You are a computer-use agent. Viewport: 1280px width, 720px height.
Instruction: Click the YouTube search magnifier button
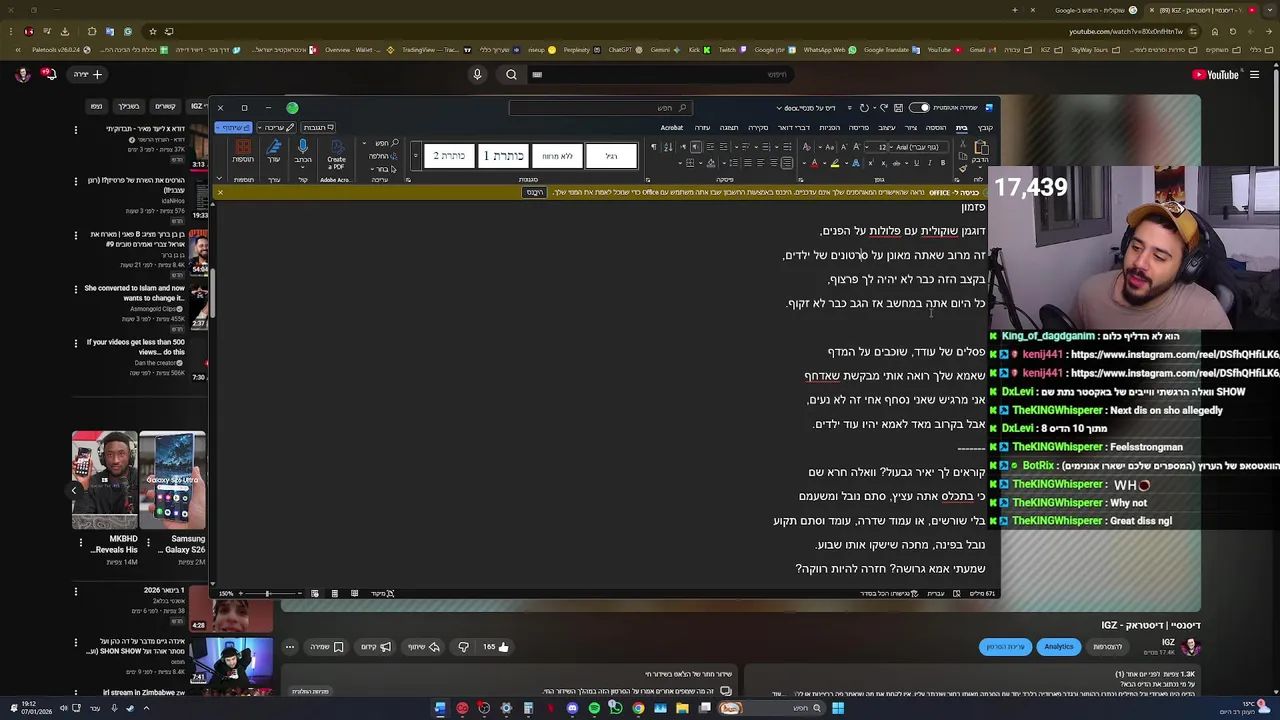511,74
